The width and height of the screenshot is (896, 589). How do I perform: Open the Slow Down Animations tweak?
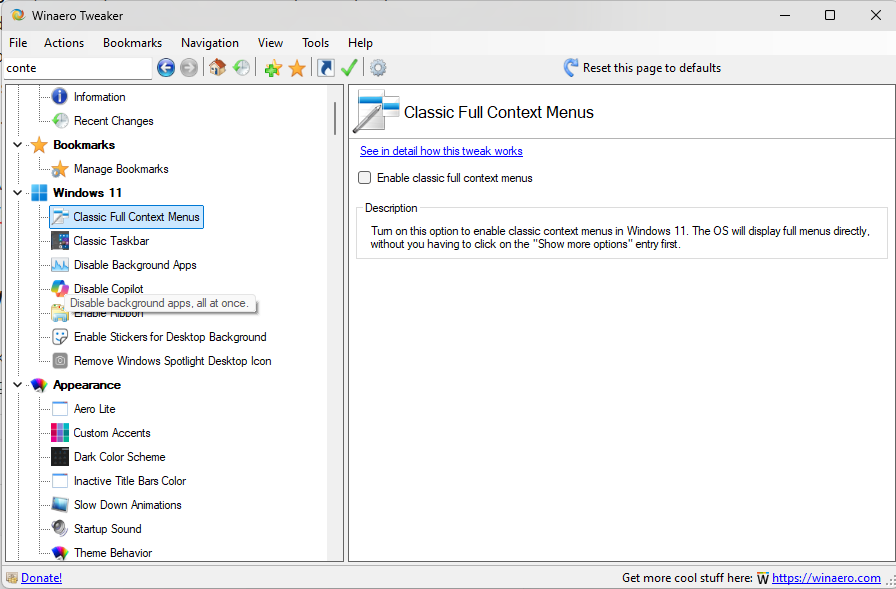[x=127, y=504]
